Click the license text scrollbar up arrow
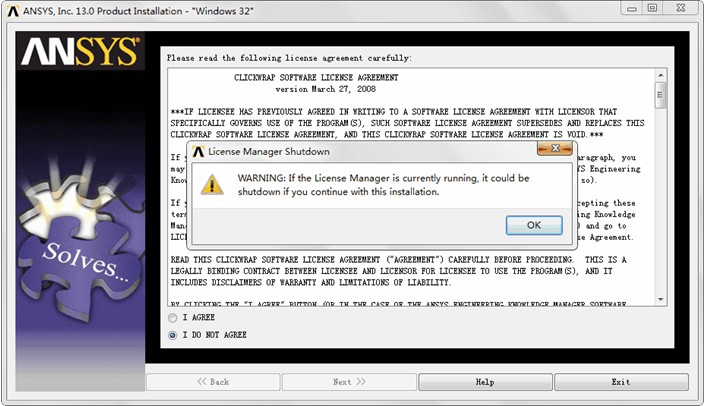This screenshot has width=704, height=406. 661,75
